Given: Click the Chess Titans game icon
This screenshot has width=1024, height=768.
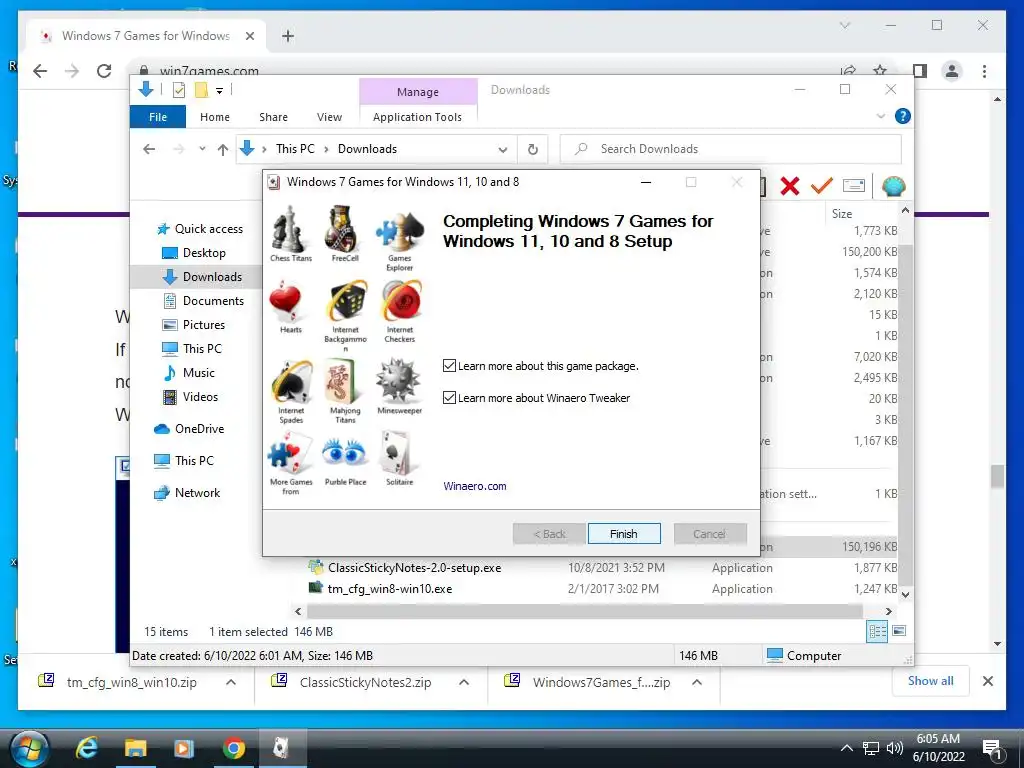Looking at the screenshot, I should (x=291, y=229).
